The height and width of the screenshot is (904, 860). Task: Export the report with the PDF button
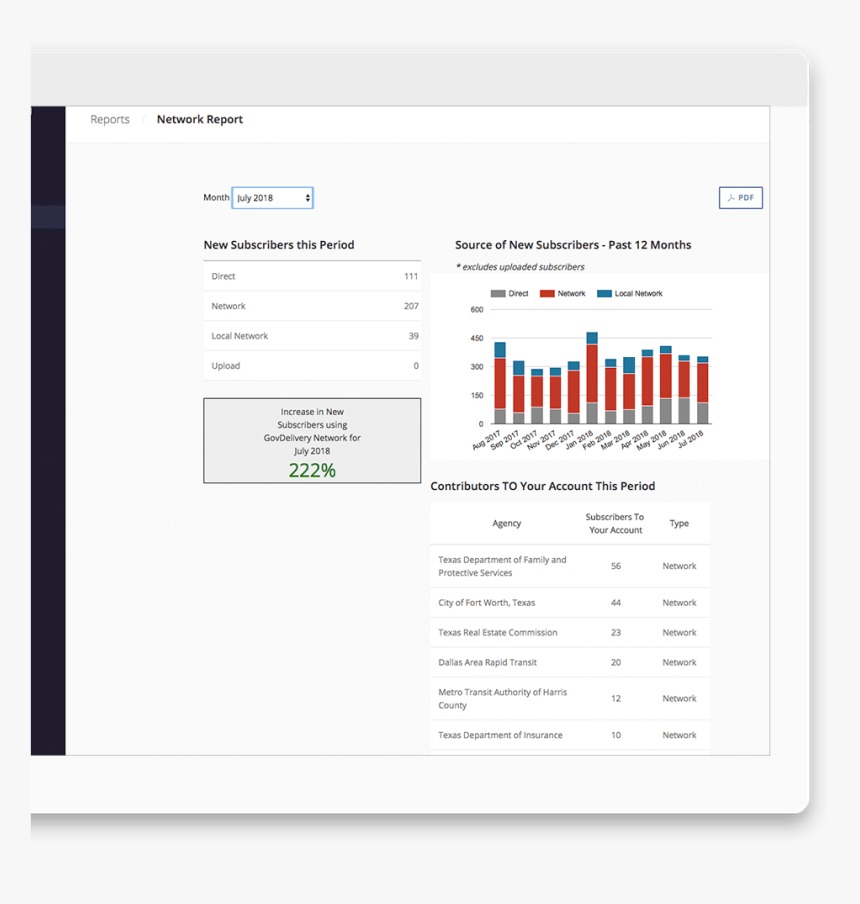tap(741, 198)
